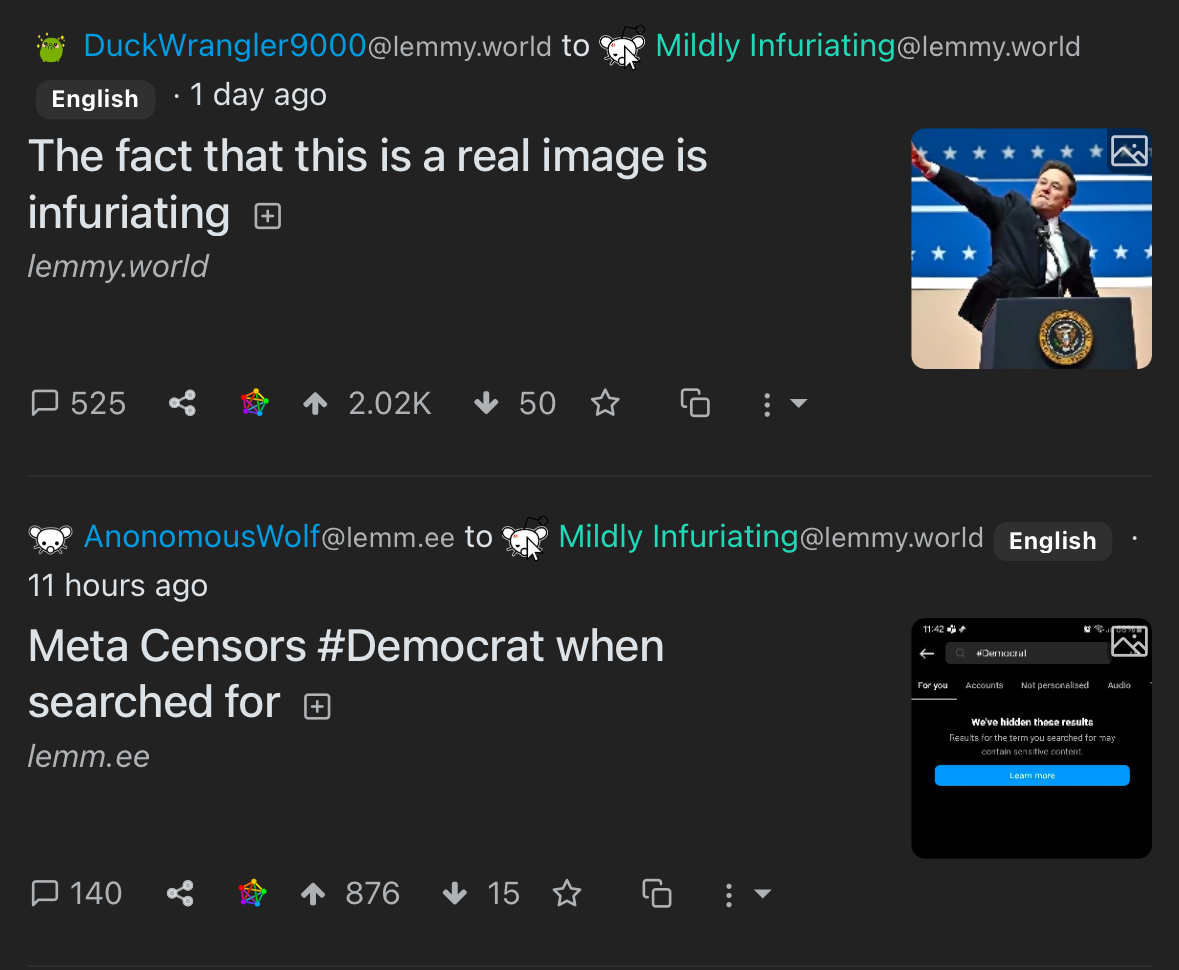Save the first post with the star
The height and width of the screenshot is (970, 1179).
pos(605,403)
